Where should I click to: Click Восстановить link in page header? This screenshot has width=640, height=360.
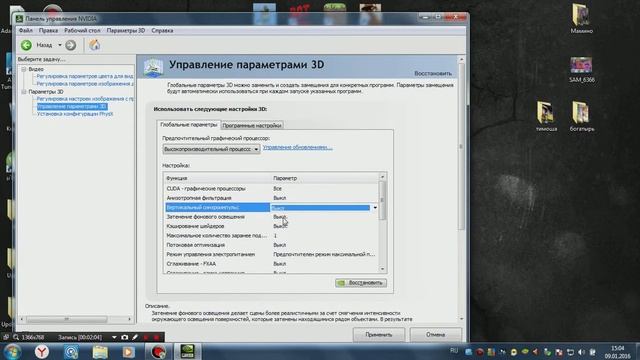pyautogui.click(x=433, y=73)
